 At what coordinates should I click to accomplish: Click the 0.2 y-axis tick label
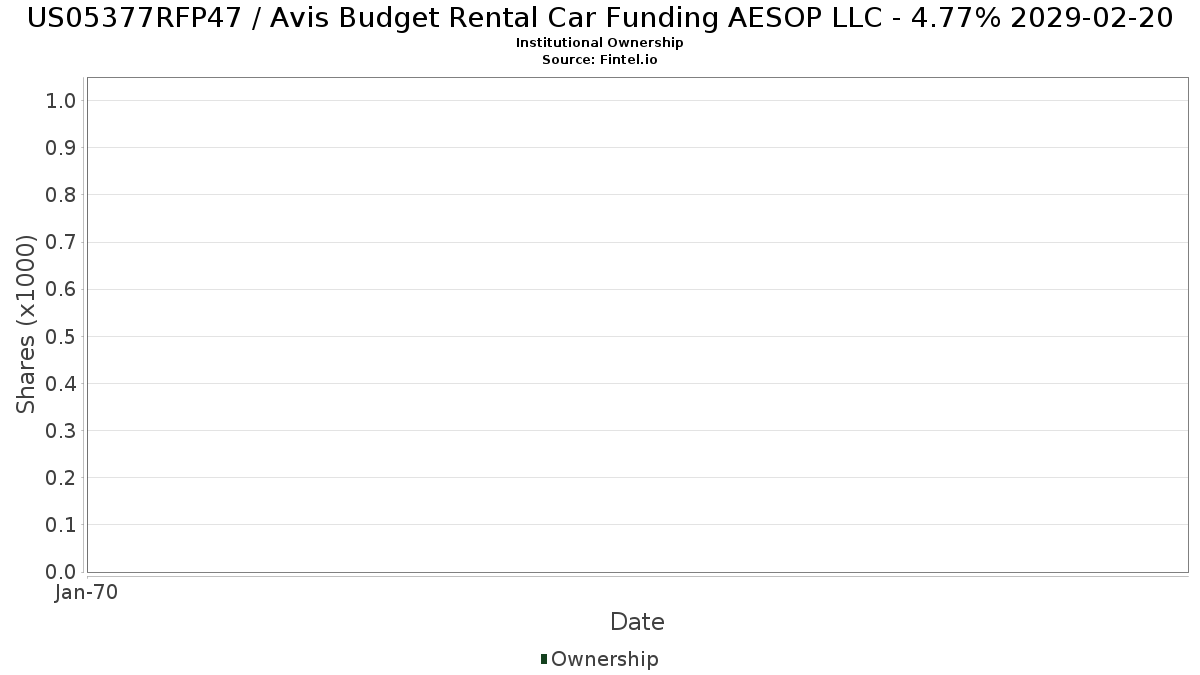tap(61, 478)
